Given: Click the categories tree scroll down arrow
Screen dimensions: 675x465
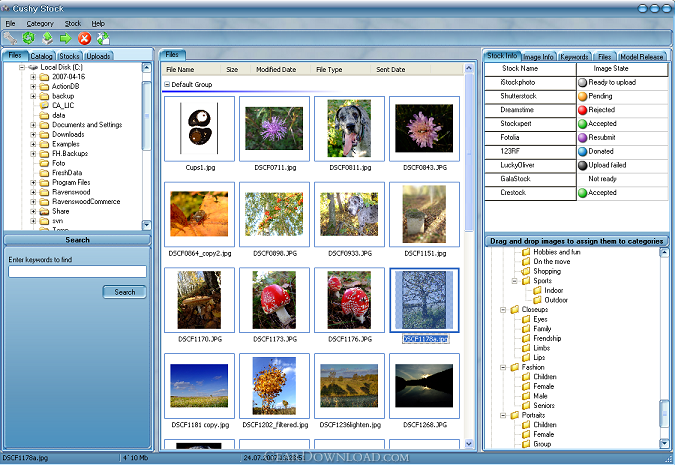Looking at the screenshot, I should click(664, 443).
